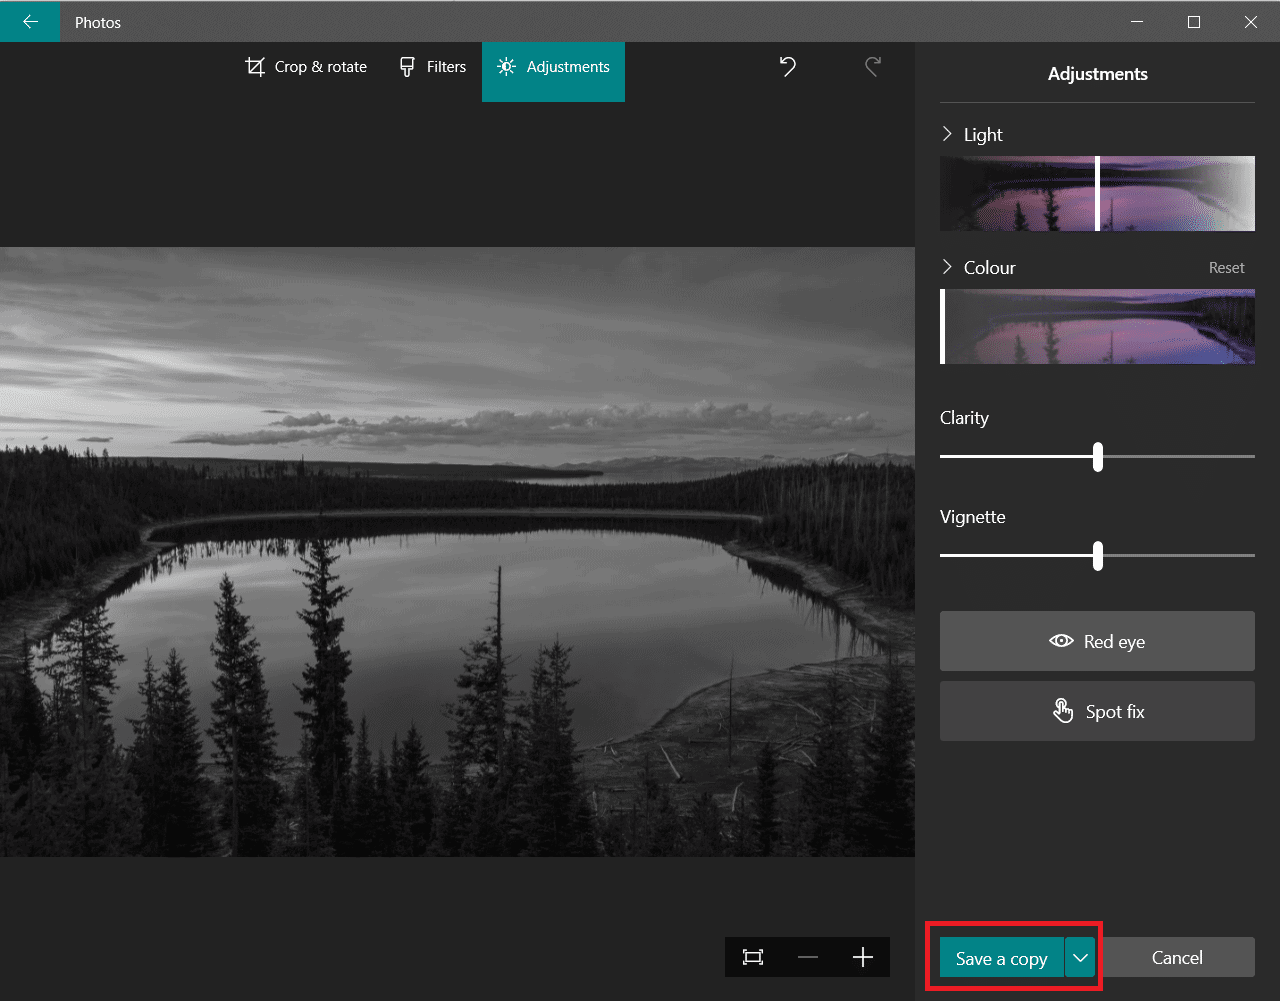Click the fit-to-window zoom icon
The height and width of the screenshot is (1001, 1280).
753,957
